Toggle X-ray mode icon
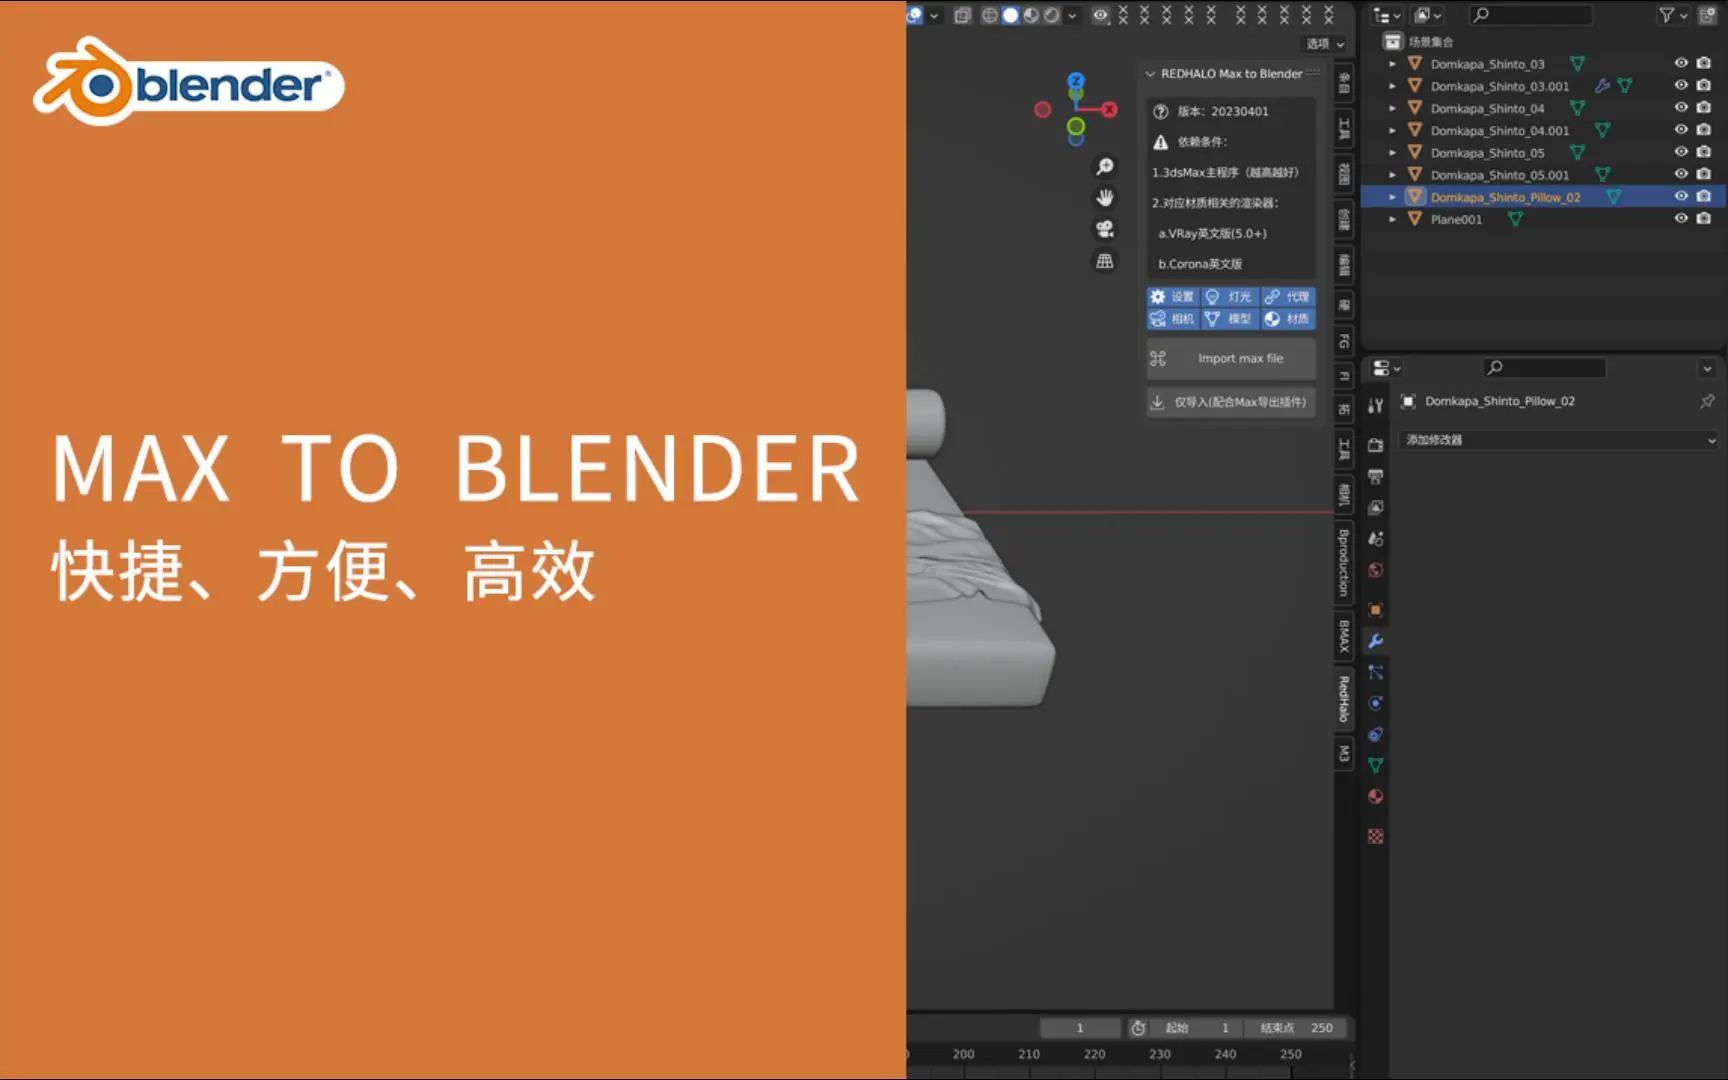Viewport: 1728px width, 1080px height. click(x=962, y=15)
